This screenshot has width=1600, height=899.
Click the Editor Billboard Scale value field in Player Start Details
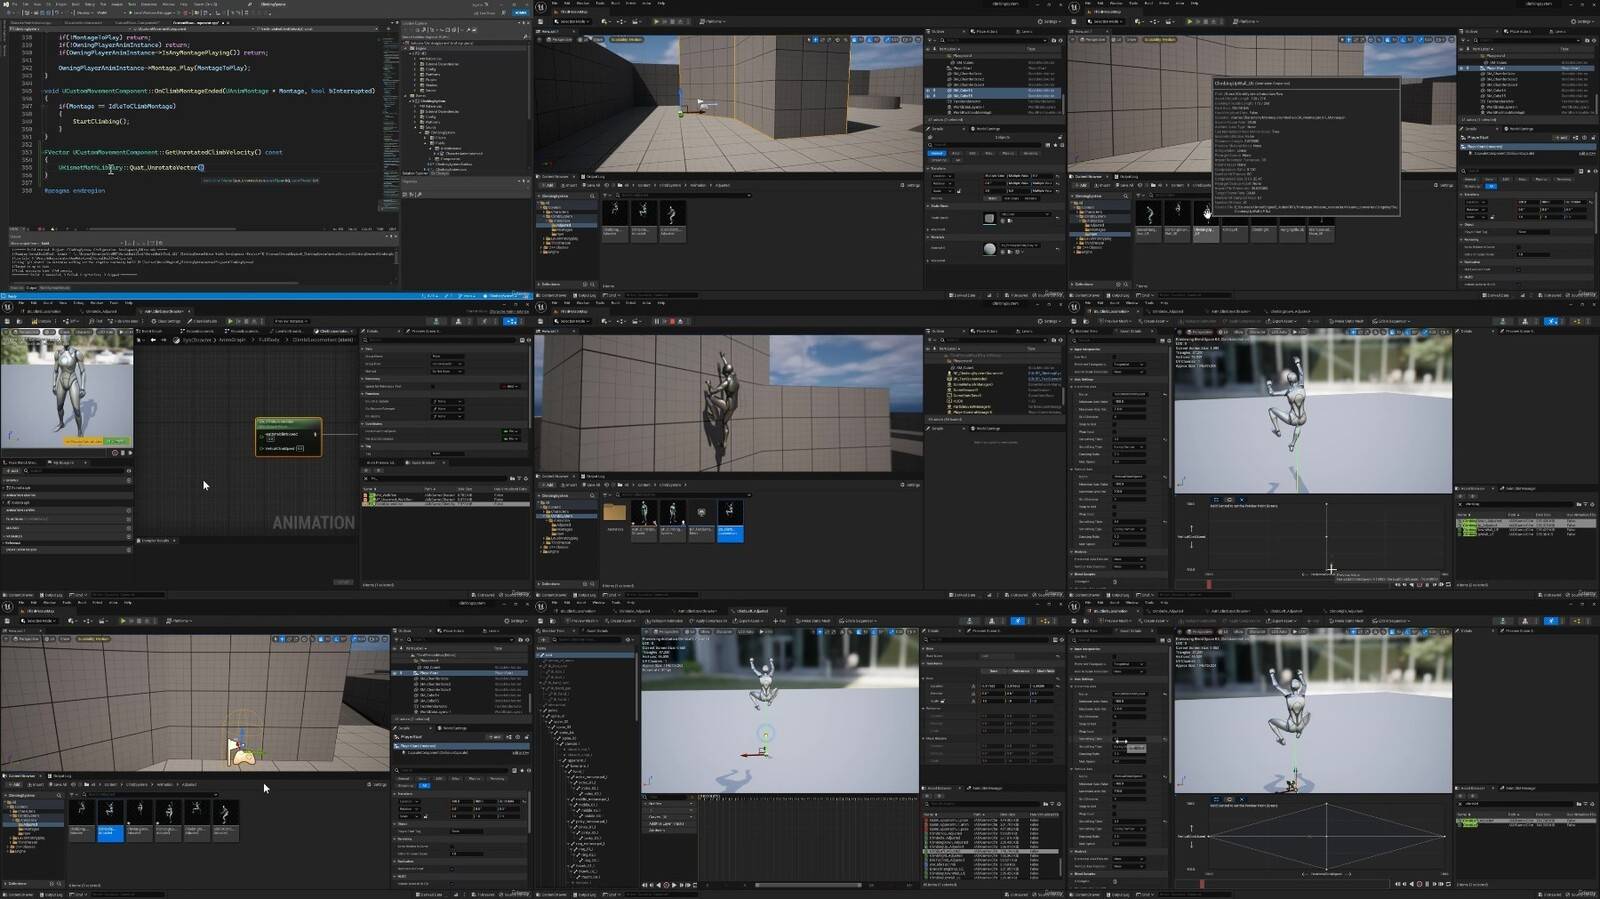pyautogui.click(x=466, y=854)
